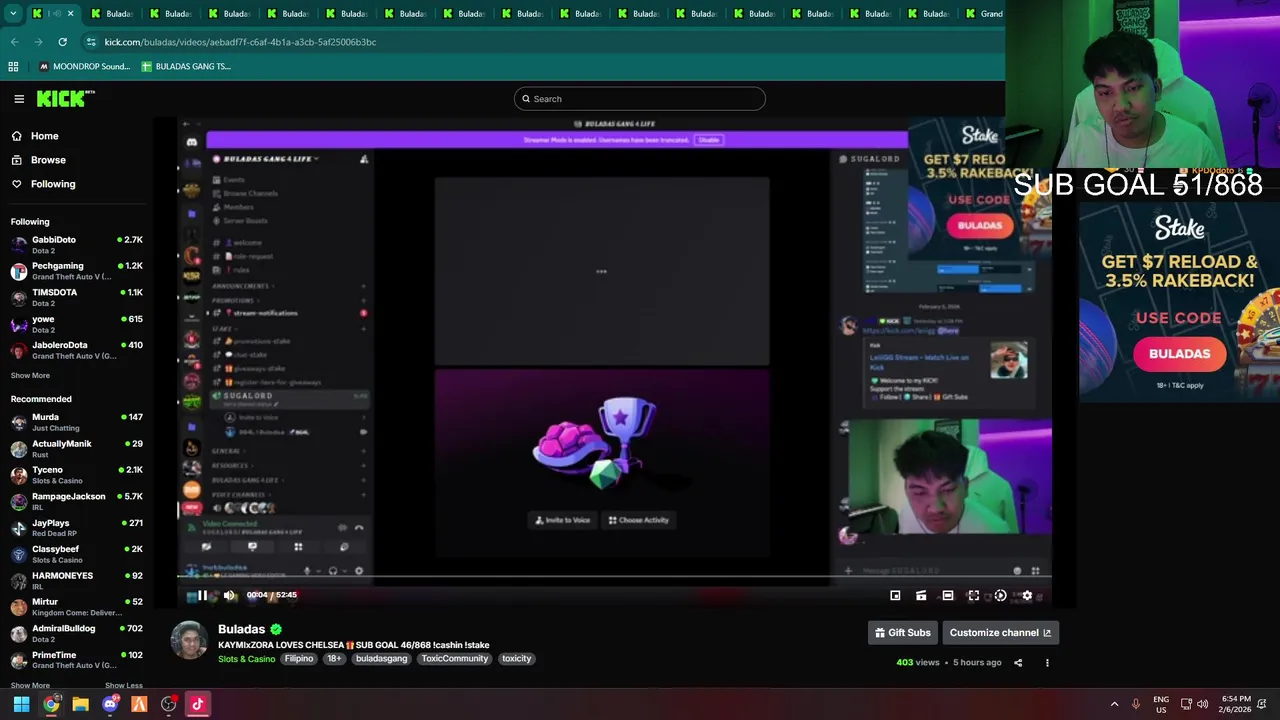
Task: Toggle theater mode
Action: pyautogui.click(x=947, y=596)
